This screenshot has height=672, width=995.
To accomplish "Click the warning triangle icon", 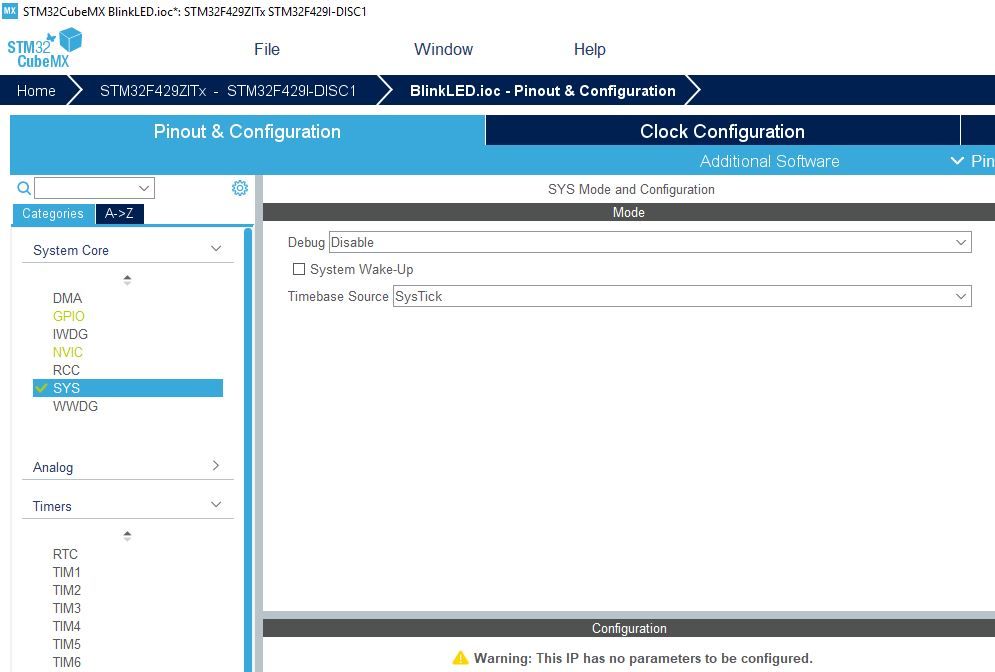I will 460,658.
